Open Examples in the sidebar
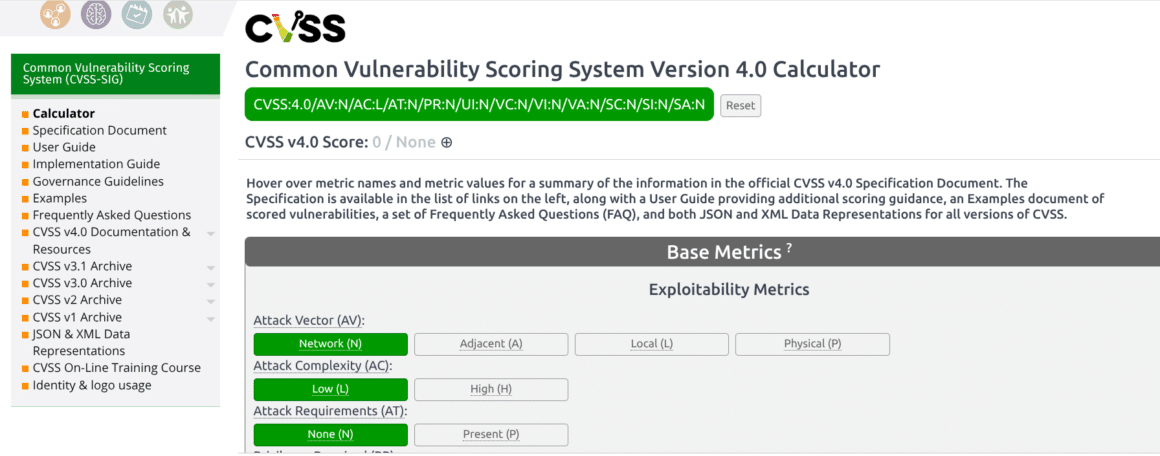Screen dimensions: 1160x456 [59, 198]
